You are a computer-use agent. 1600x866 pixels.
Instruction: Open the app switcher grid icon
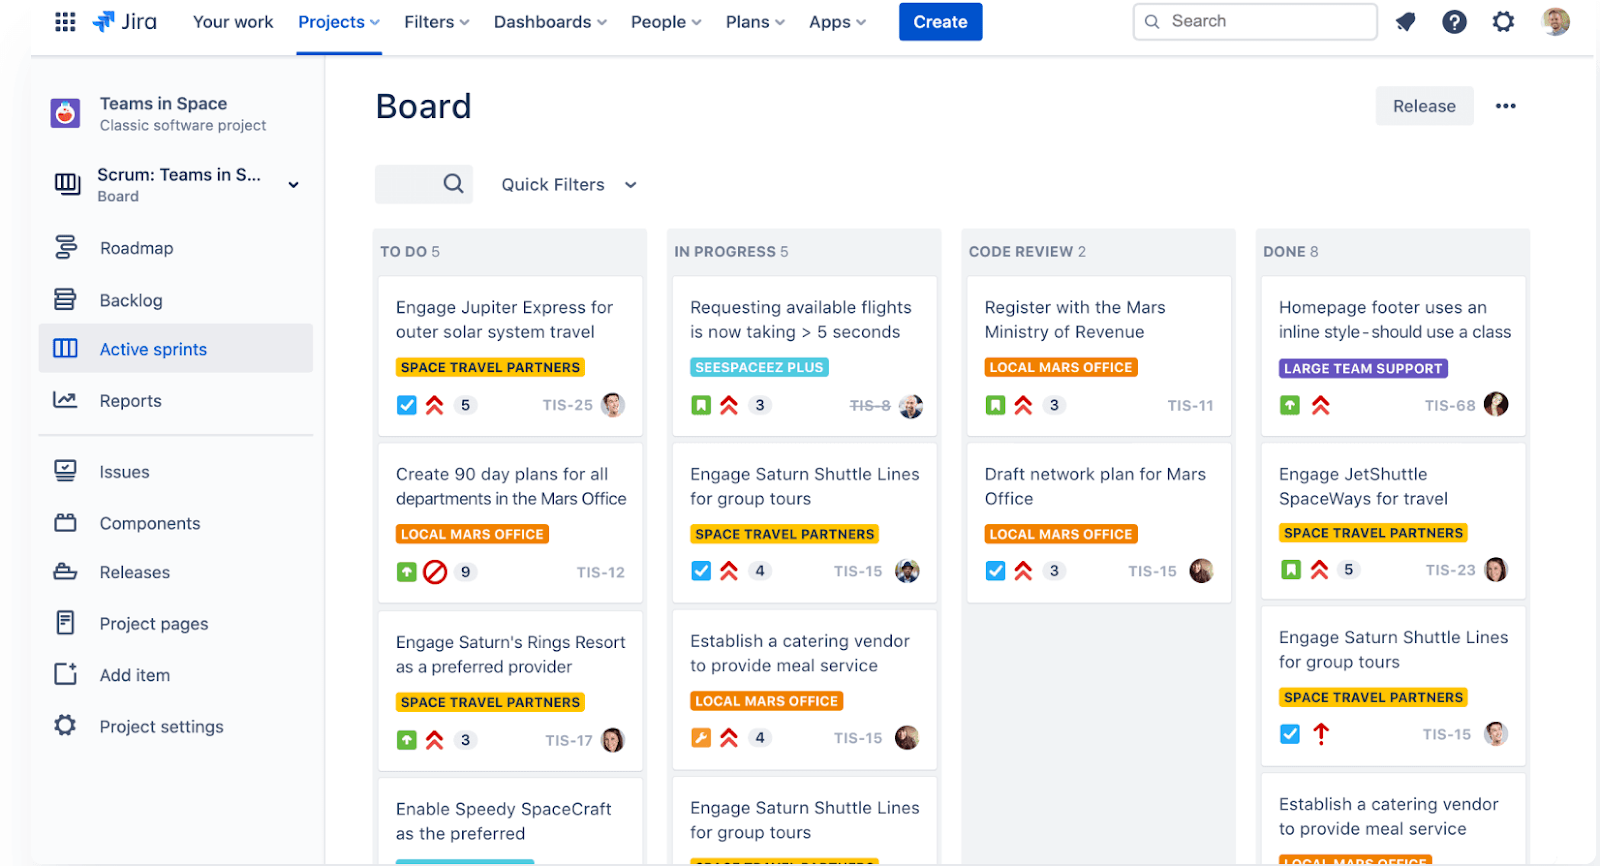65,22
